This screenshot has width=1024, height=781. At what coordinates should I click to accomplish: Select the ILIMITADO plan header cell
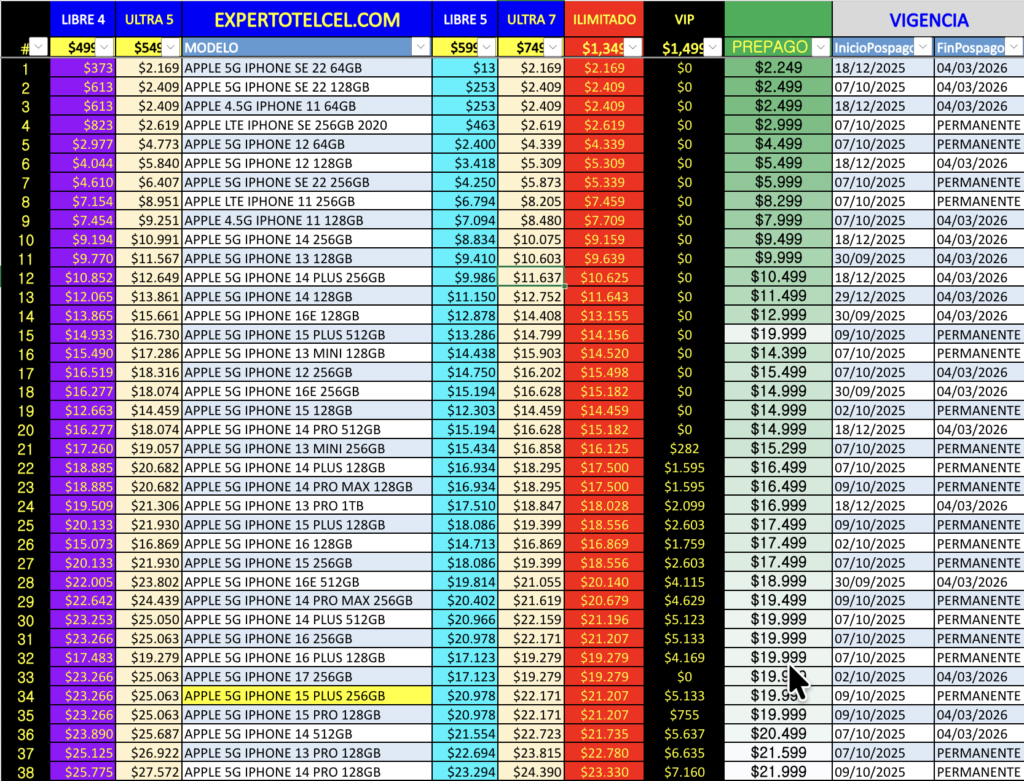[602, 19]
